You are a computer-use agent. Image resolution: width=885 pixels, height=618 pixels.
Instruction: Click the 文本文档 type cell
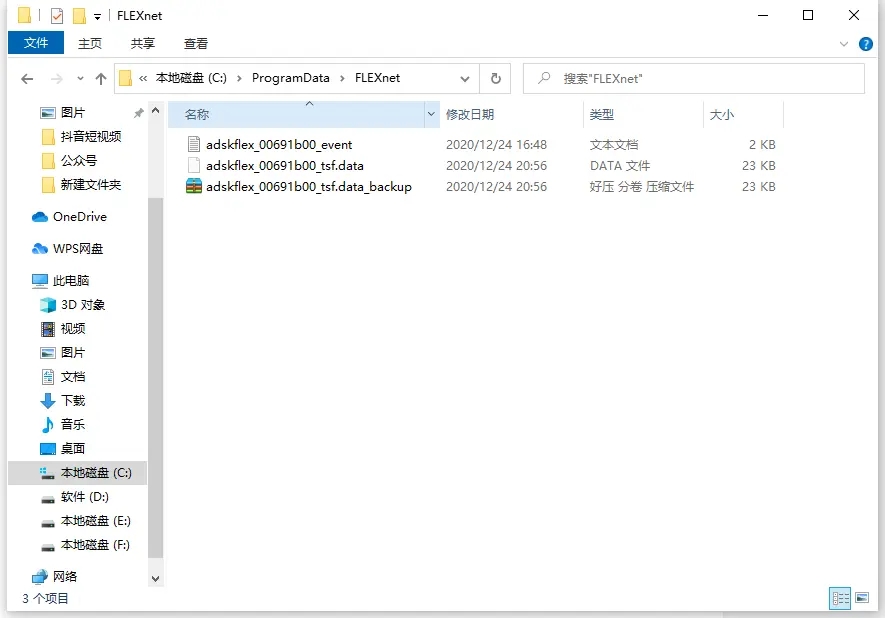614,144
